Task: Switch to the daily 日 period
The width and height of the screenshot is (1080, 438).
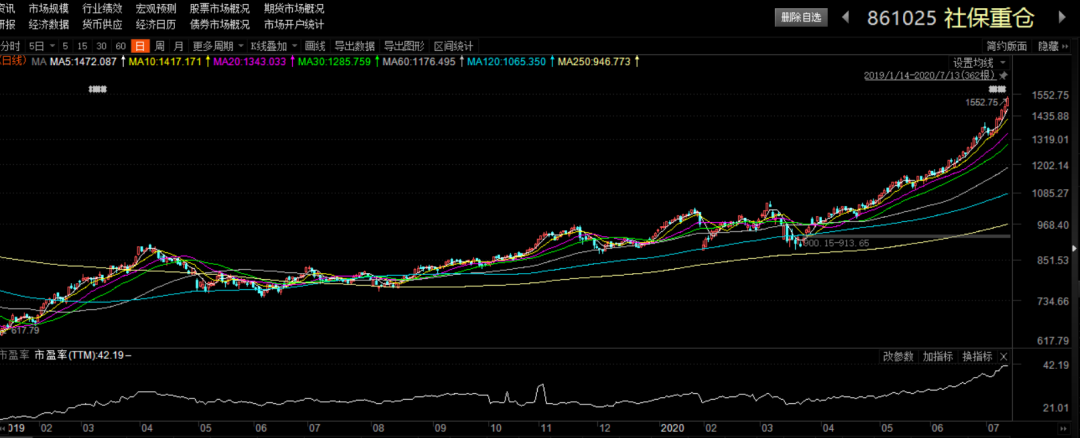Action: (140, 46)
